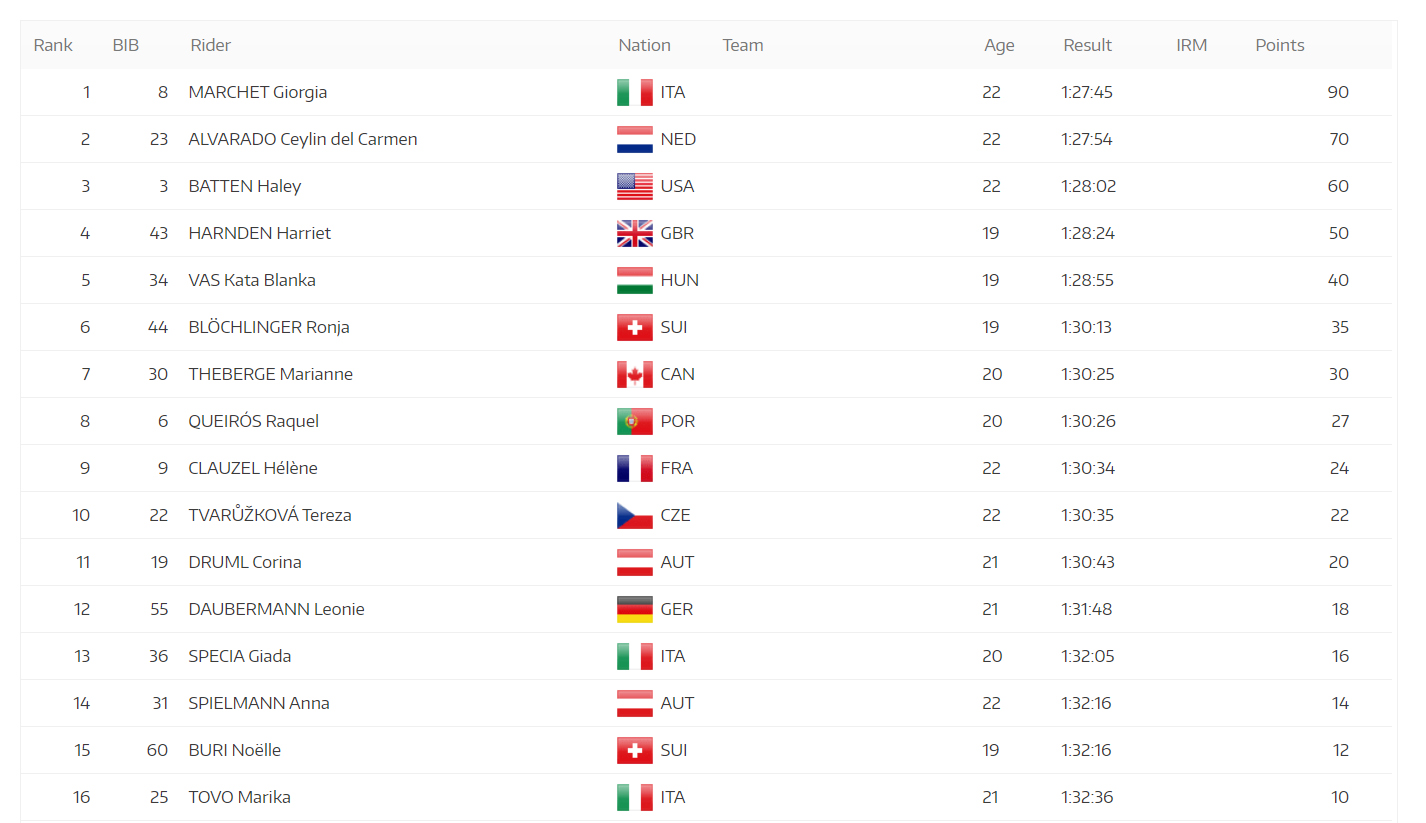Click the British flag beside GBR
Screen dimensions: 1426x823
634,233
